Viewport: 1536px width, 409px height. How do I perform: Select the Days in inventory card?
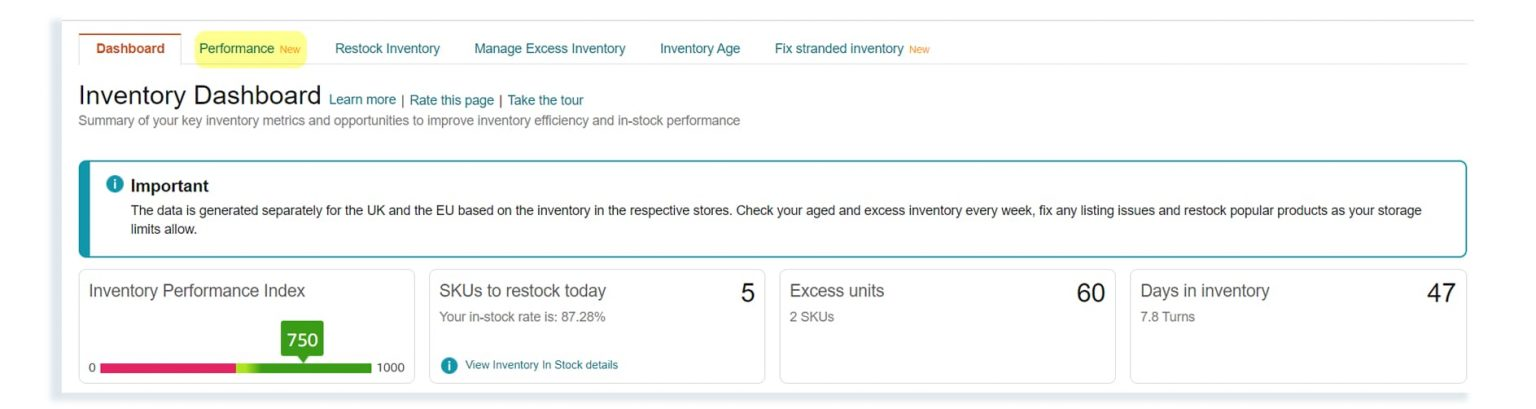click(1298, 326)
